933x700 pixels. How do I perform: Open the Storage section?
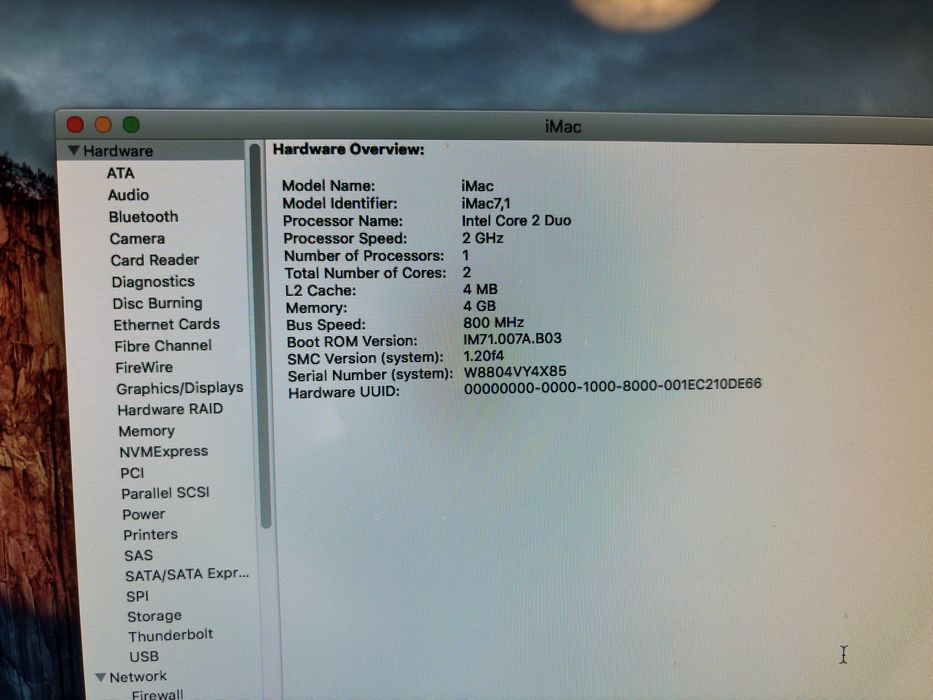pos(154,617)
